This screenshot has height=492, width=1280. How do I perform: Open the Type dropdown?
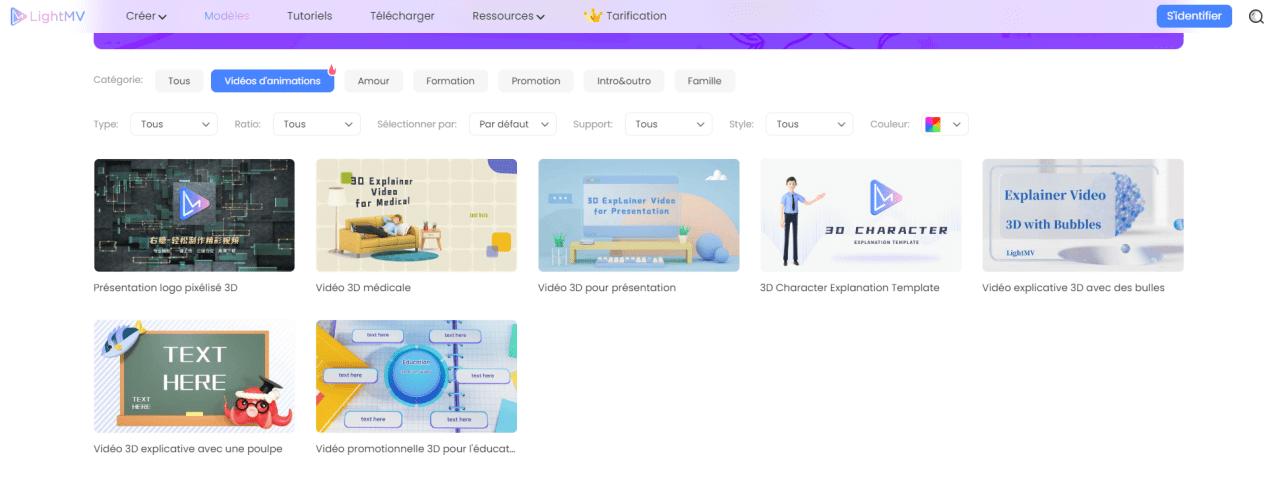[x=173, y=124]
